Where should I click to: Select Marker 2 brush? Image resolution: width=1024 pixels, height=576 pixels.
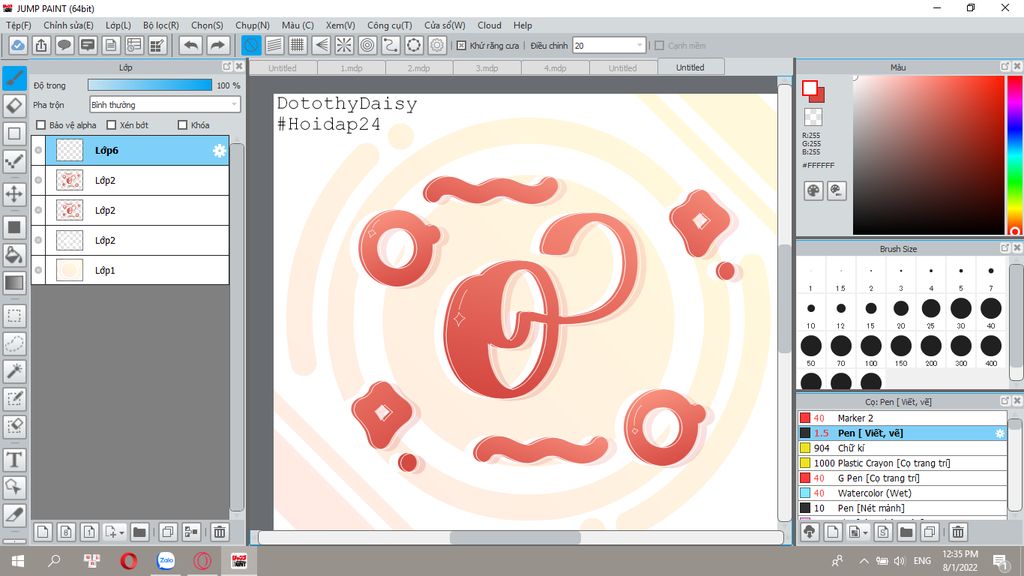[x=903, y=418]
